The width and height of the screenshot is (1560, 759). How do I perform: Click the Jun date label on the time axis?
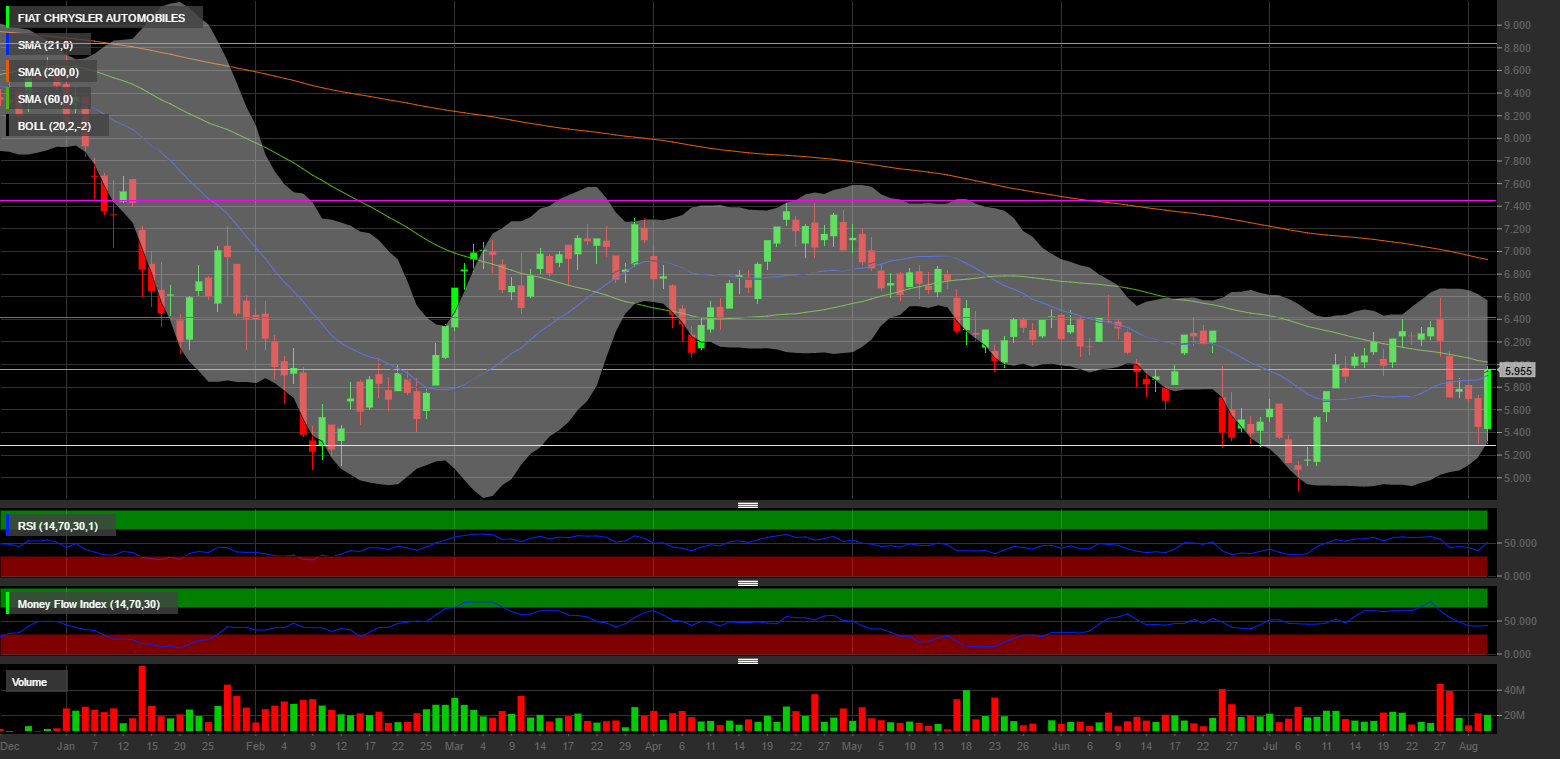coord(1061,746)
